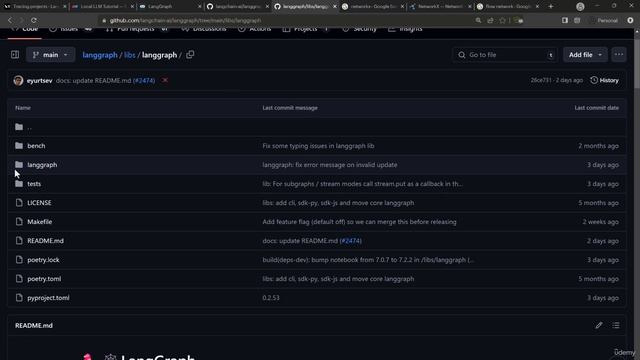Open the eyurtsev author profile link

[40, 81]
